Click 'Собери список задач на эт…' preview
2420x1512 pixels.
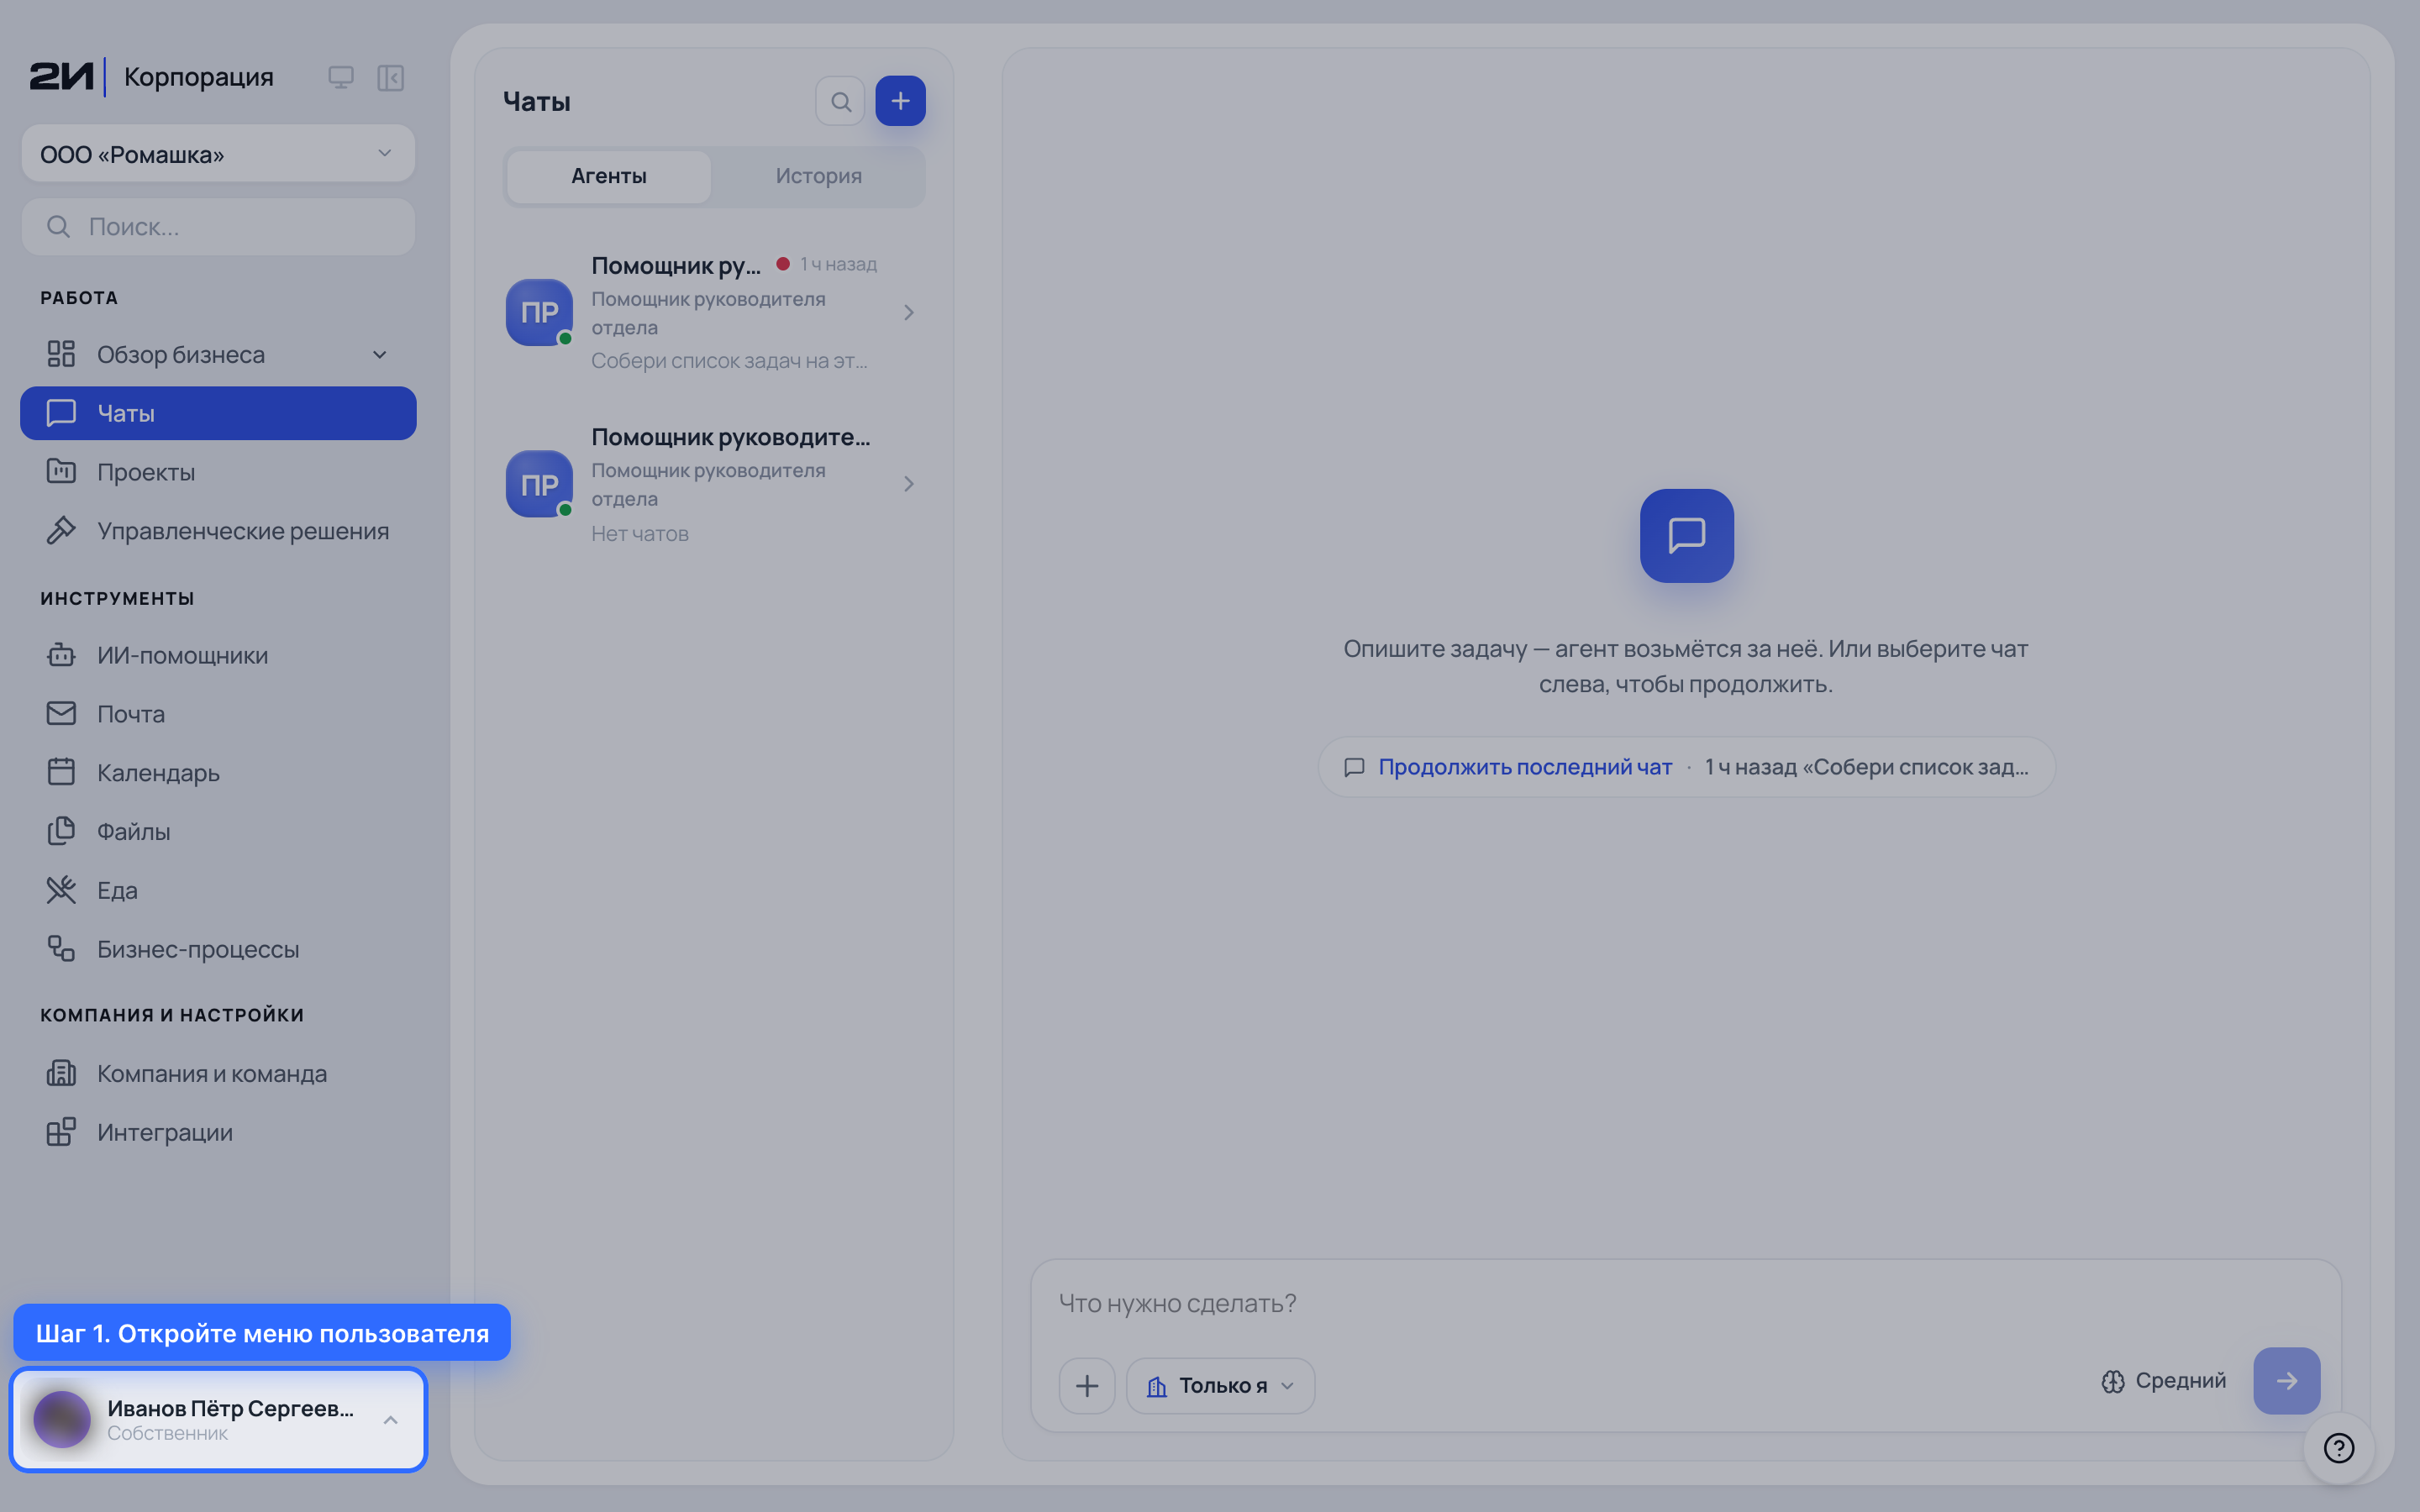(x=729, y=361)
